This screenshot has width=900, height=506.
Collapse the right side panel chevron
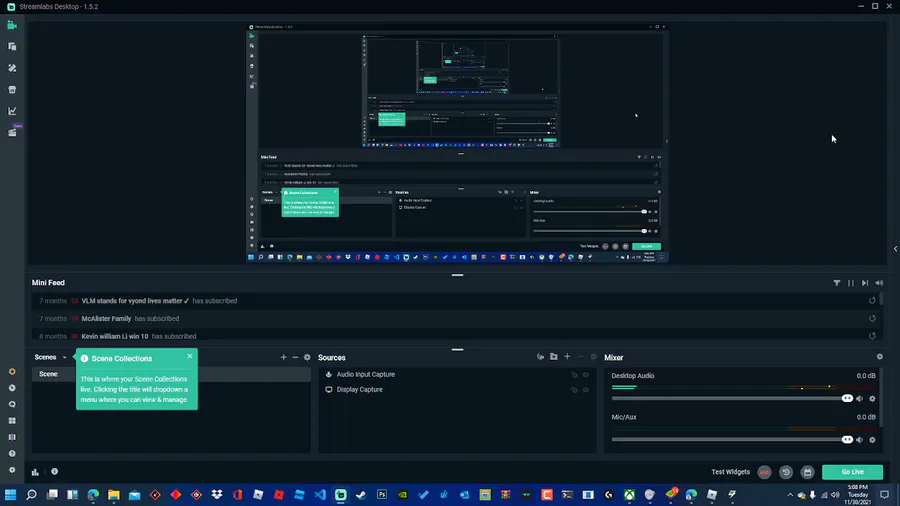tap(895, 249)
